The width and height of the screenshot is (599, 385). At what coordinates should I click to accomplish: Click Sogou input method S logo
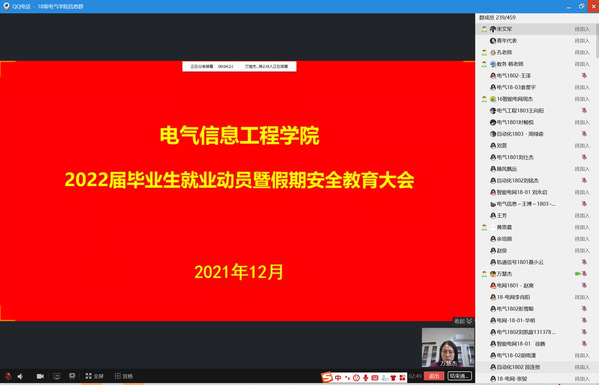coord(327,377)
